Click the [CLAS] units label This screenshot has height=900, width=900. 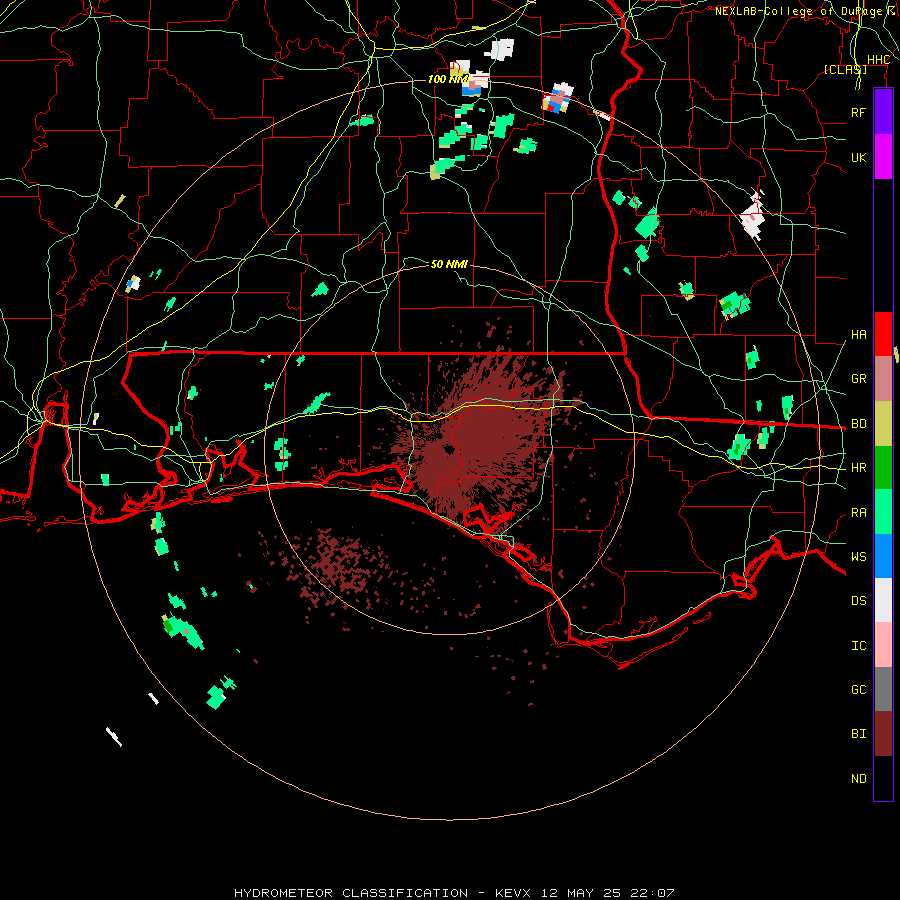click(x=845, y=70)
